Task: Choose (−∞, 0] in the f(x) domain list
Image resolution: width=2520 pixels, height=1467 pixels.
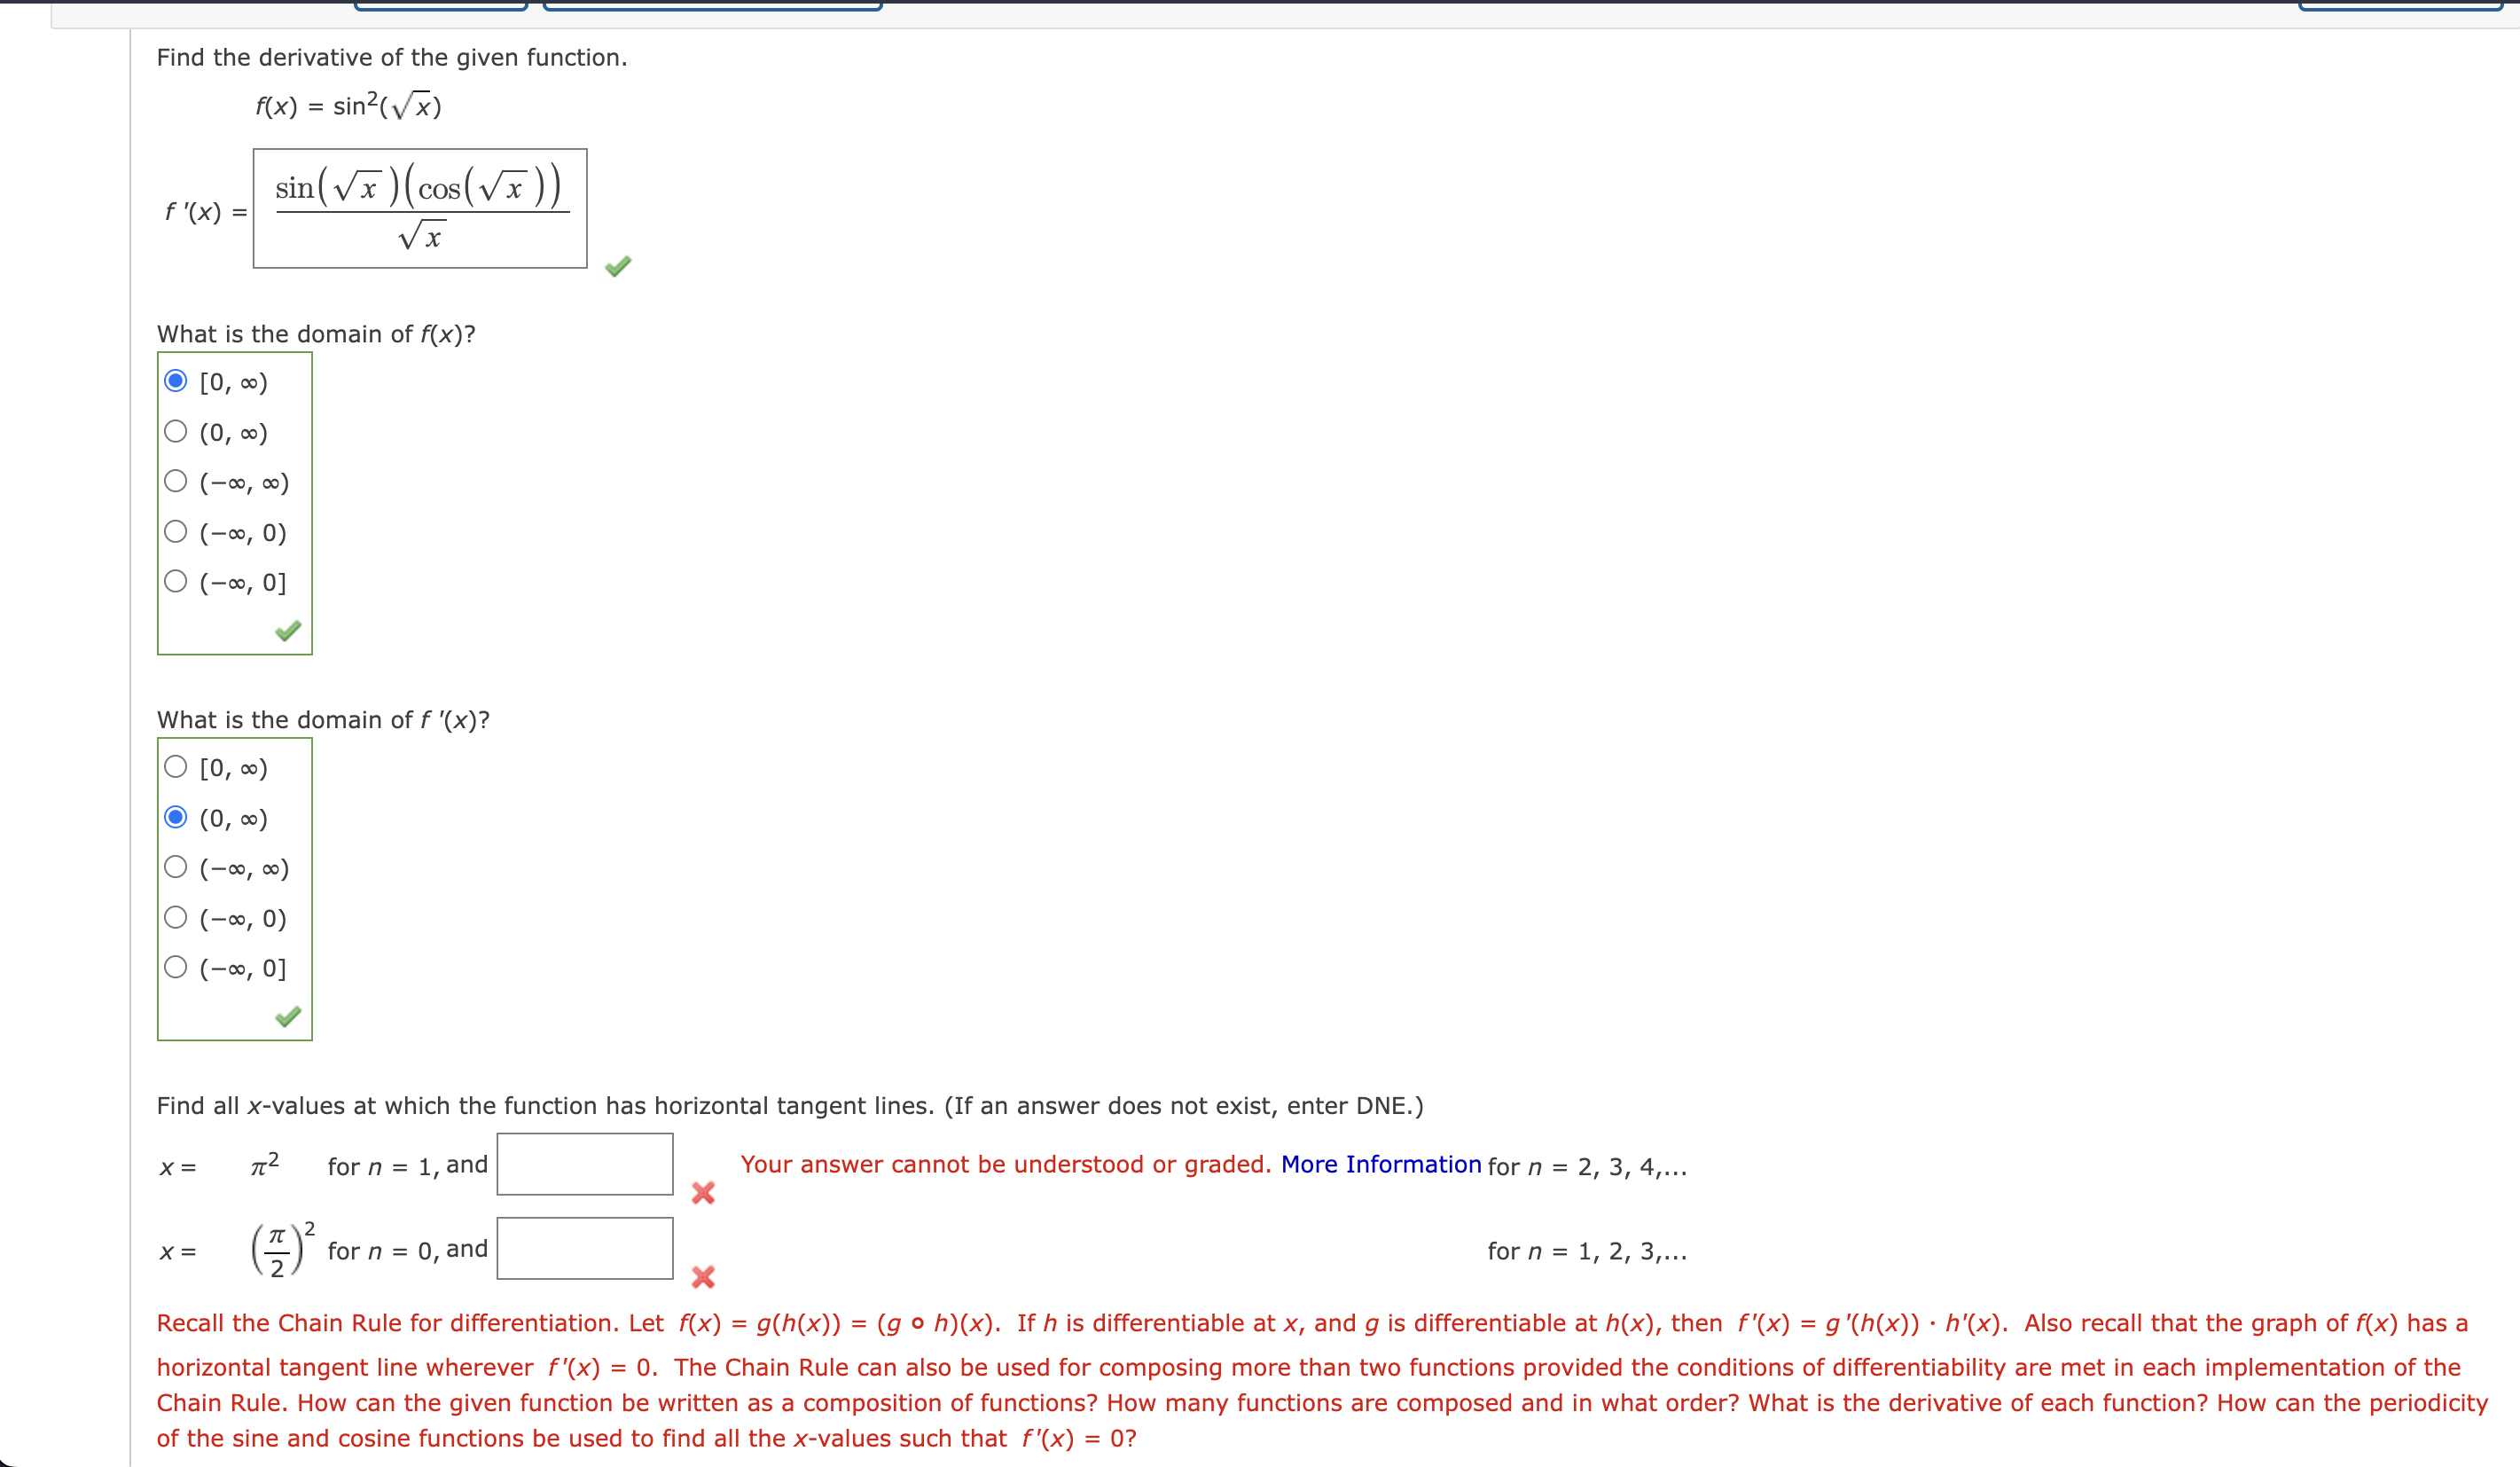Action: tap(176, 581)
